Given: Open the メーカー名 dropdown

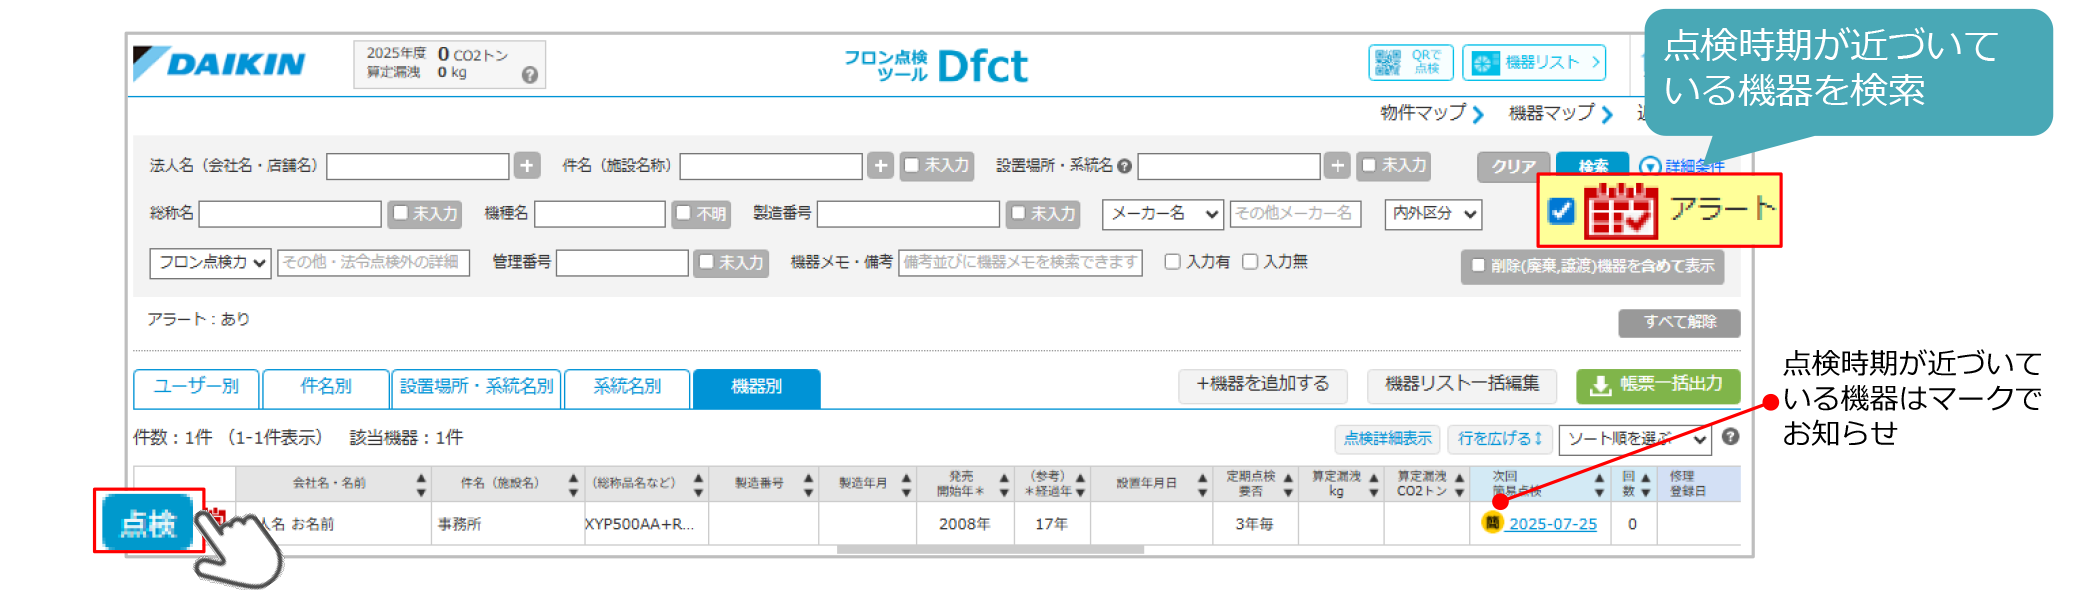Looking at the screenshot, I should point(1162,214).
